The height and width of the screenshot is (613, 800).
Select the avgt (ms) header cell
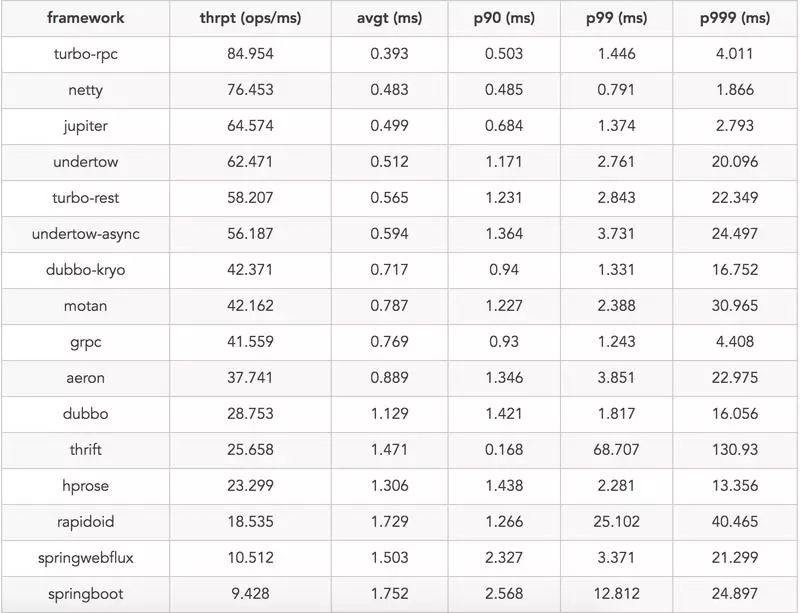pos(389,18)
